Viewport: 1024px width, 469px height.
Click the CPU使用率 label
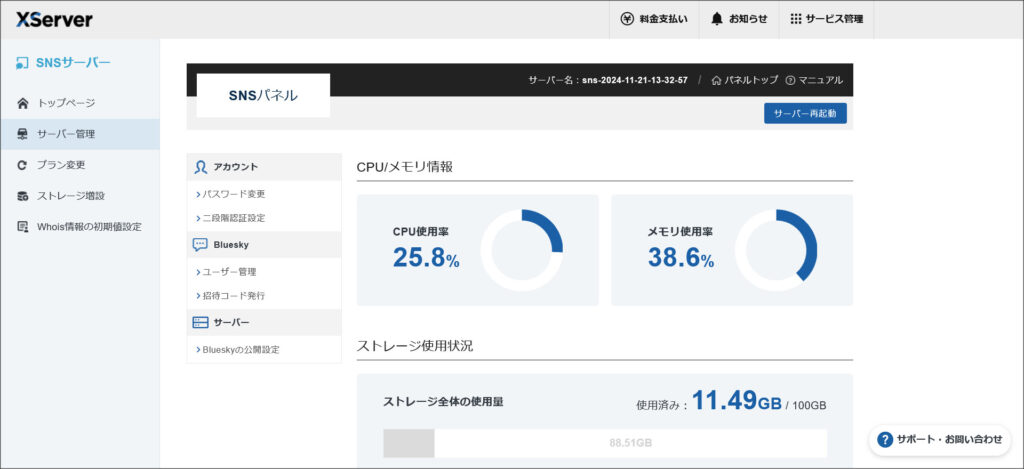pyautogui.click(x=421, y=231)
